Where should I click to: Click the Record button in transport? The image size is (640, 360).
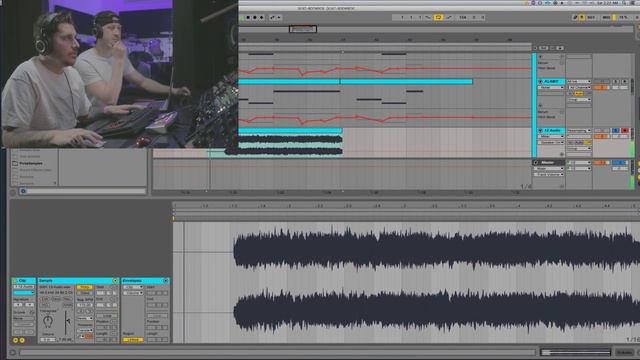point(255,18)
